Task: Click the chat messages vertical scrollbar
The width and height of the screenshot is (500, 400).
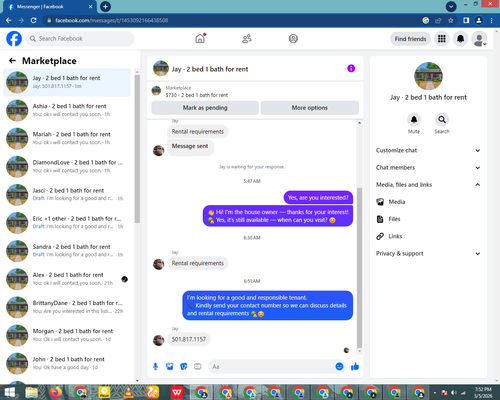Action: click(x=359, y=268)
